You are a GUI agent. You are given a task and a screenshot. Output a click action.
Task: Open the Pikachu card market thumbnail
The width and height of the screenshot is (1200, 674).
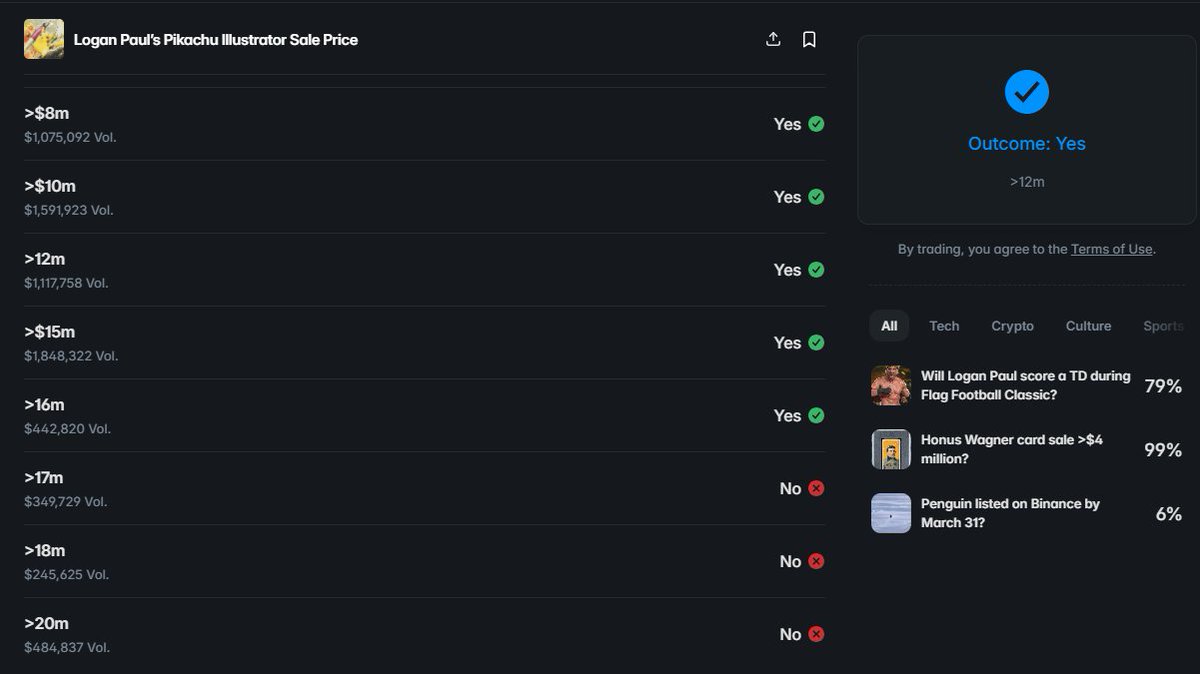click(44, 39)
